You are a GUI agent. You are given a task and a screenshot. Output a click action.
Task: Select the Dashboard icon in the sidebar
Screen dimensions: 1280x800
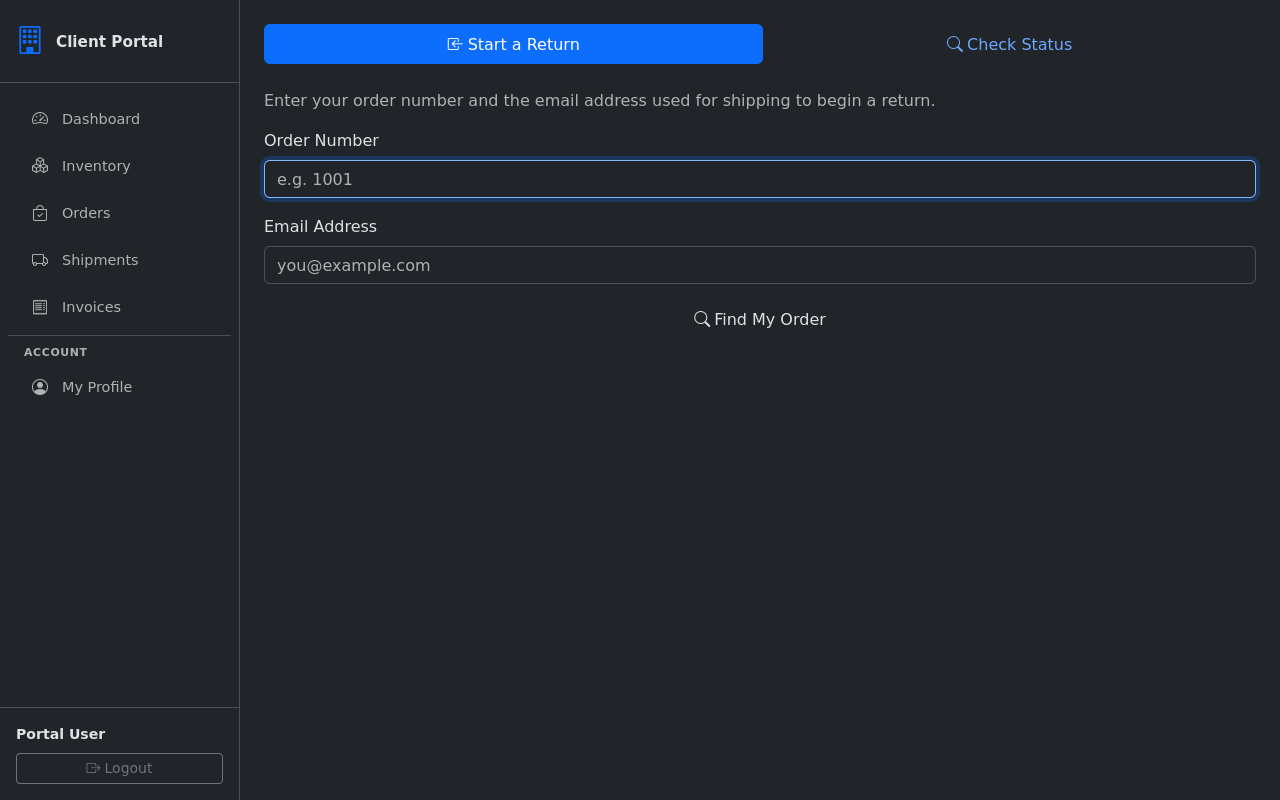coord(40,118)
